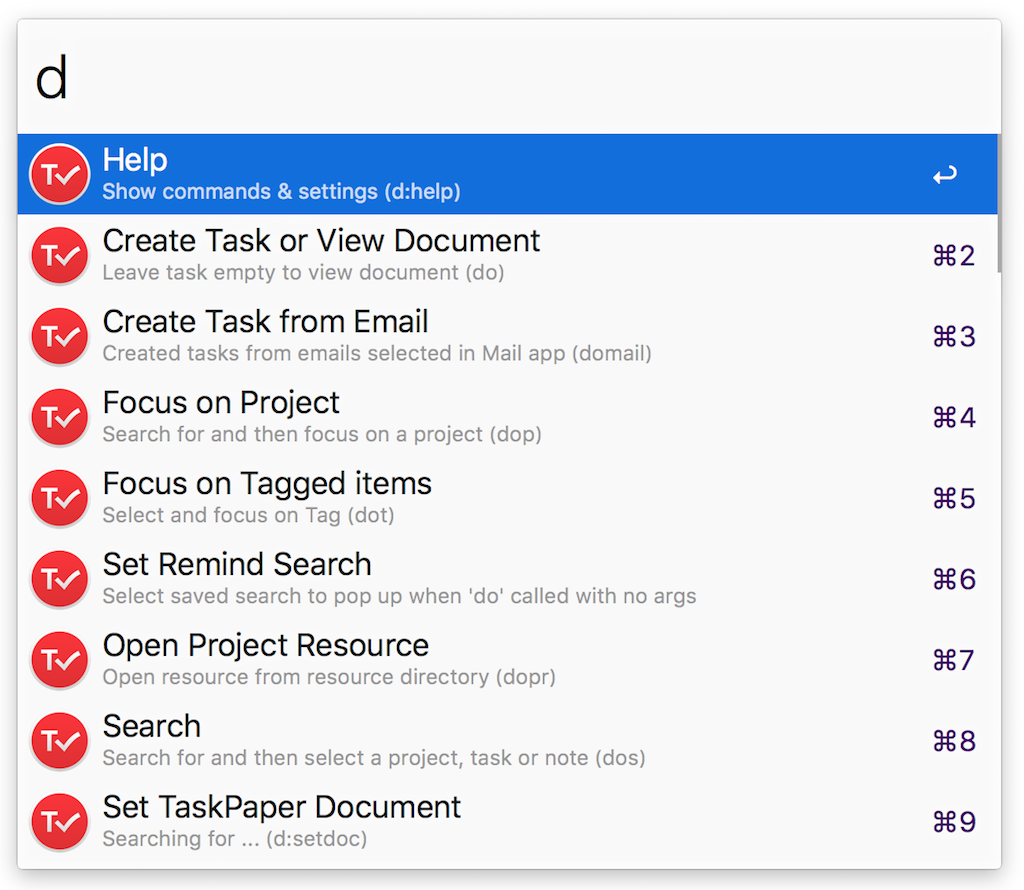Viewport: 1024px width, 890px height.
Task: Select the "Create Task or View Document" title
Action: [321, 241]
